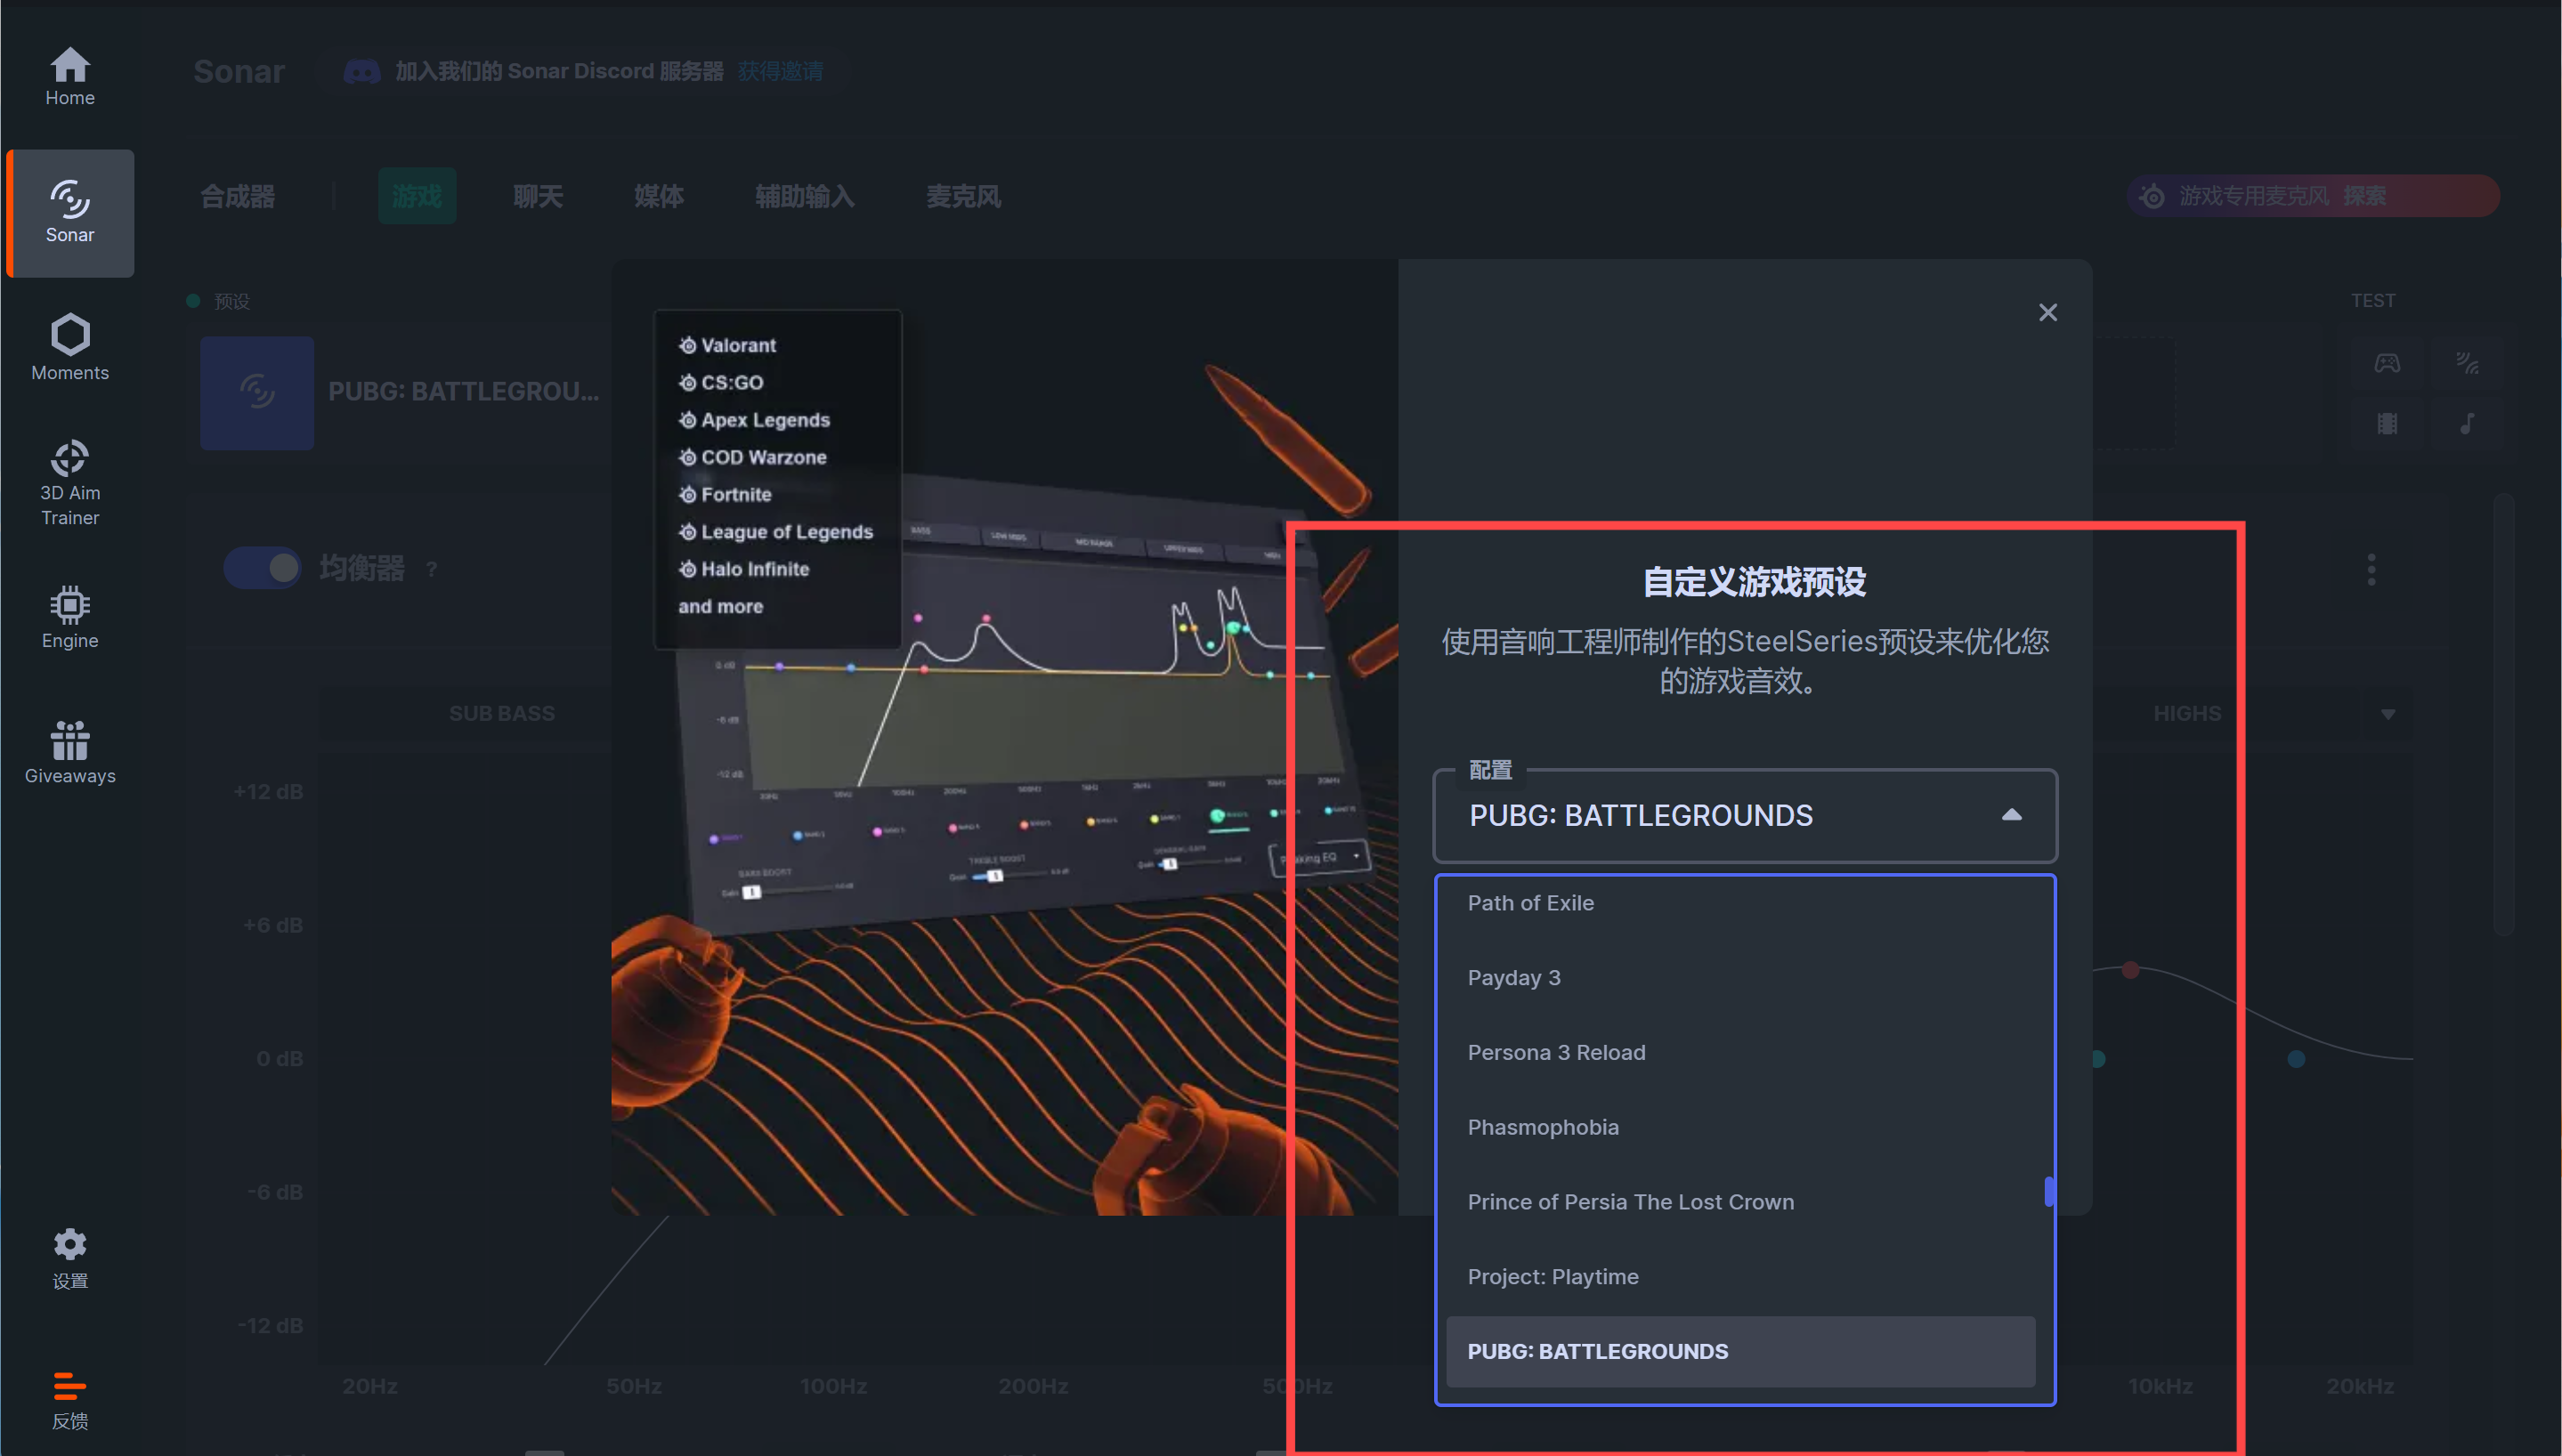This screenshot has height=1456, width=2562.
Task: Collapse the 配置 PUBG: BATTLEGROUNDS dropdown
Action: pyautogui.click(x=1745, y=816)
